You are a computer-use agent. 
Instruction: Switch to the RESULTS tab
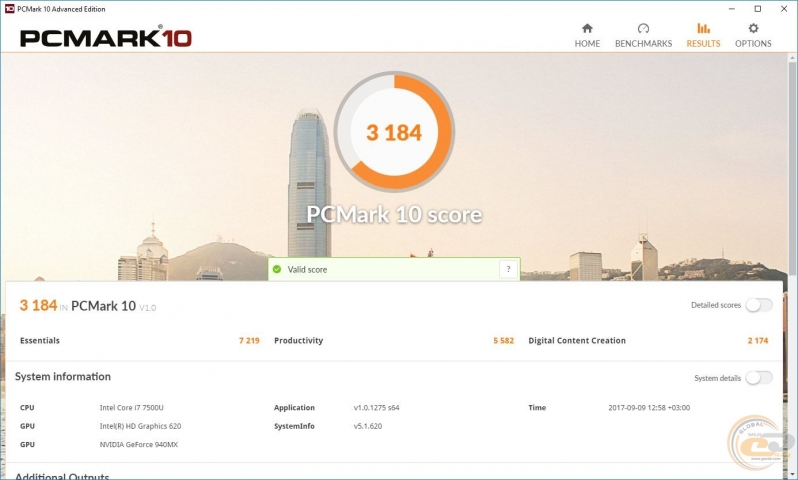(703, 36)
